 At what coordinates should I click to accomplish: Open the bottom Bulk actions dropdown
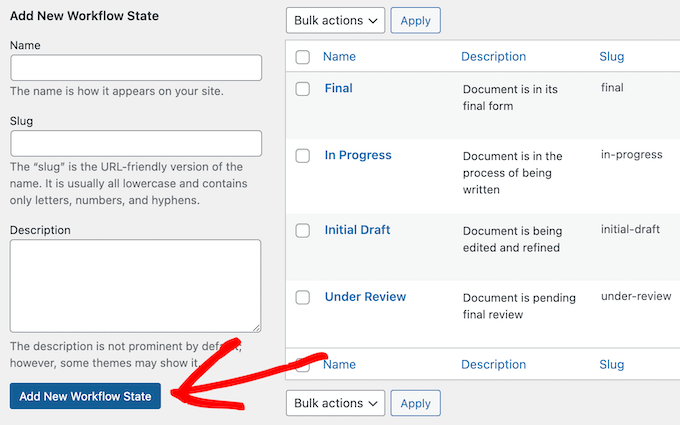(335, 403)
